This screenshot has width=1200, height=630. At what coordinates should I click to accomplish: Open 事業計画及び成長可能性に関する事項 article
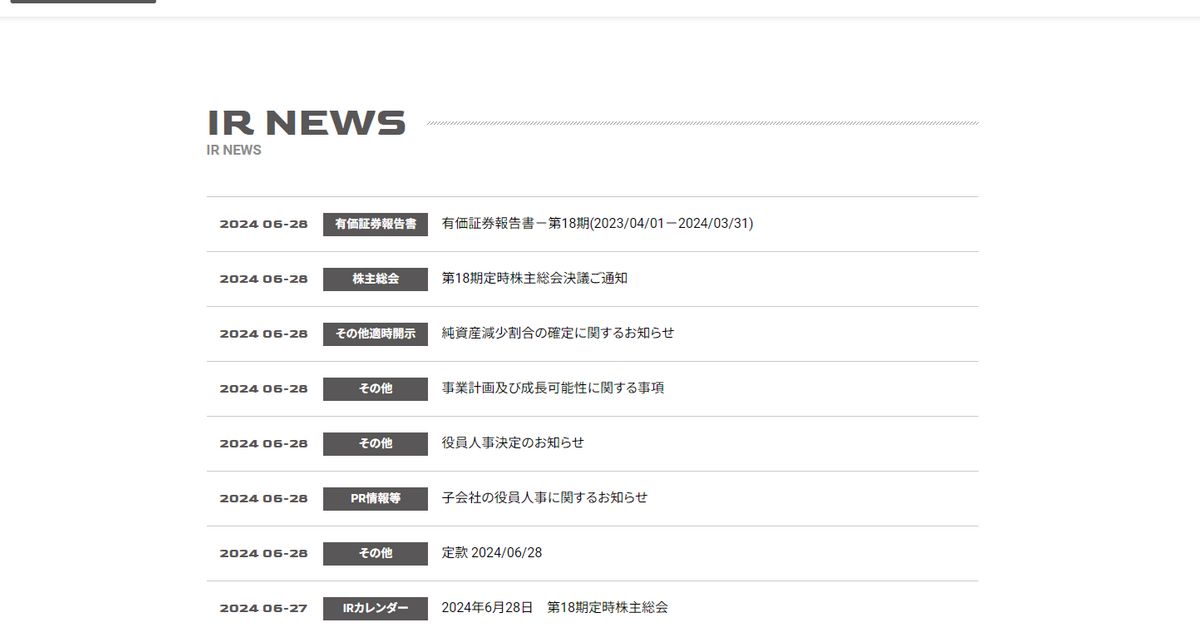pos(552,388)
